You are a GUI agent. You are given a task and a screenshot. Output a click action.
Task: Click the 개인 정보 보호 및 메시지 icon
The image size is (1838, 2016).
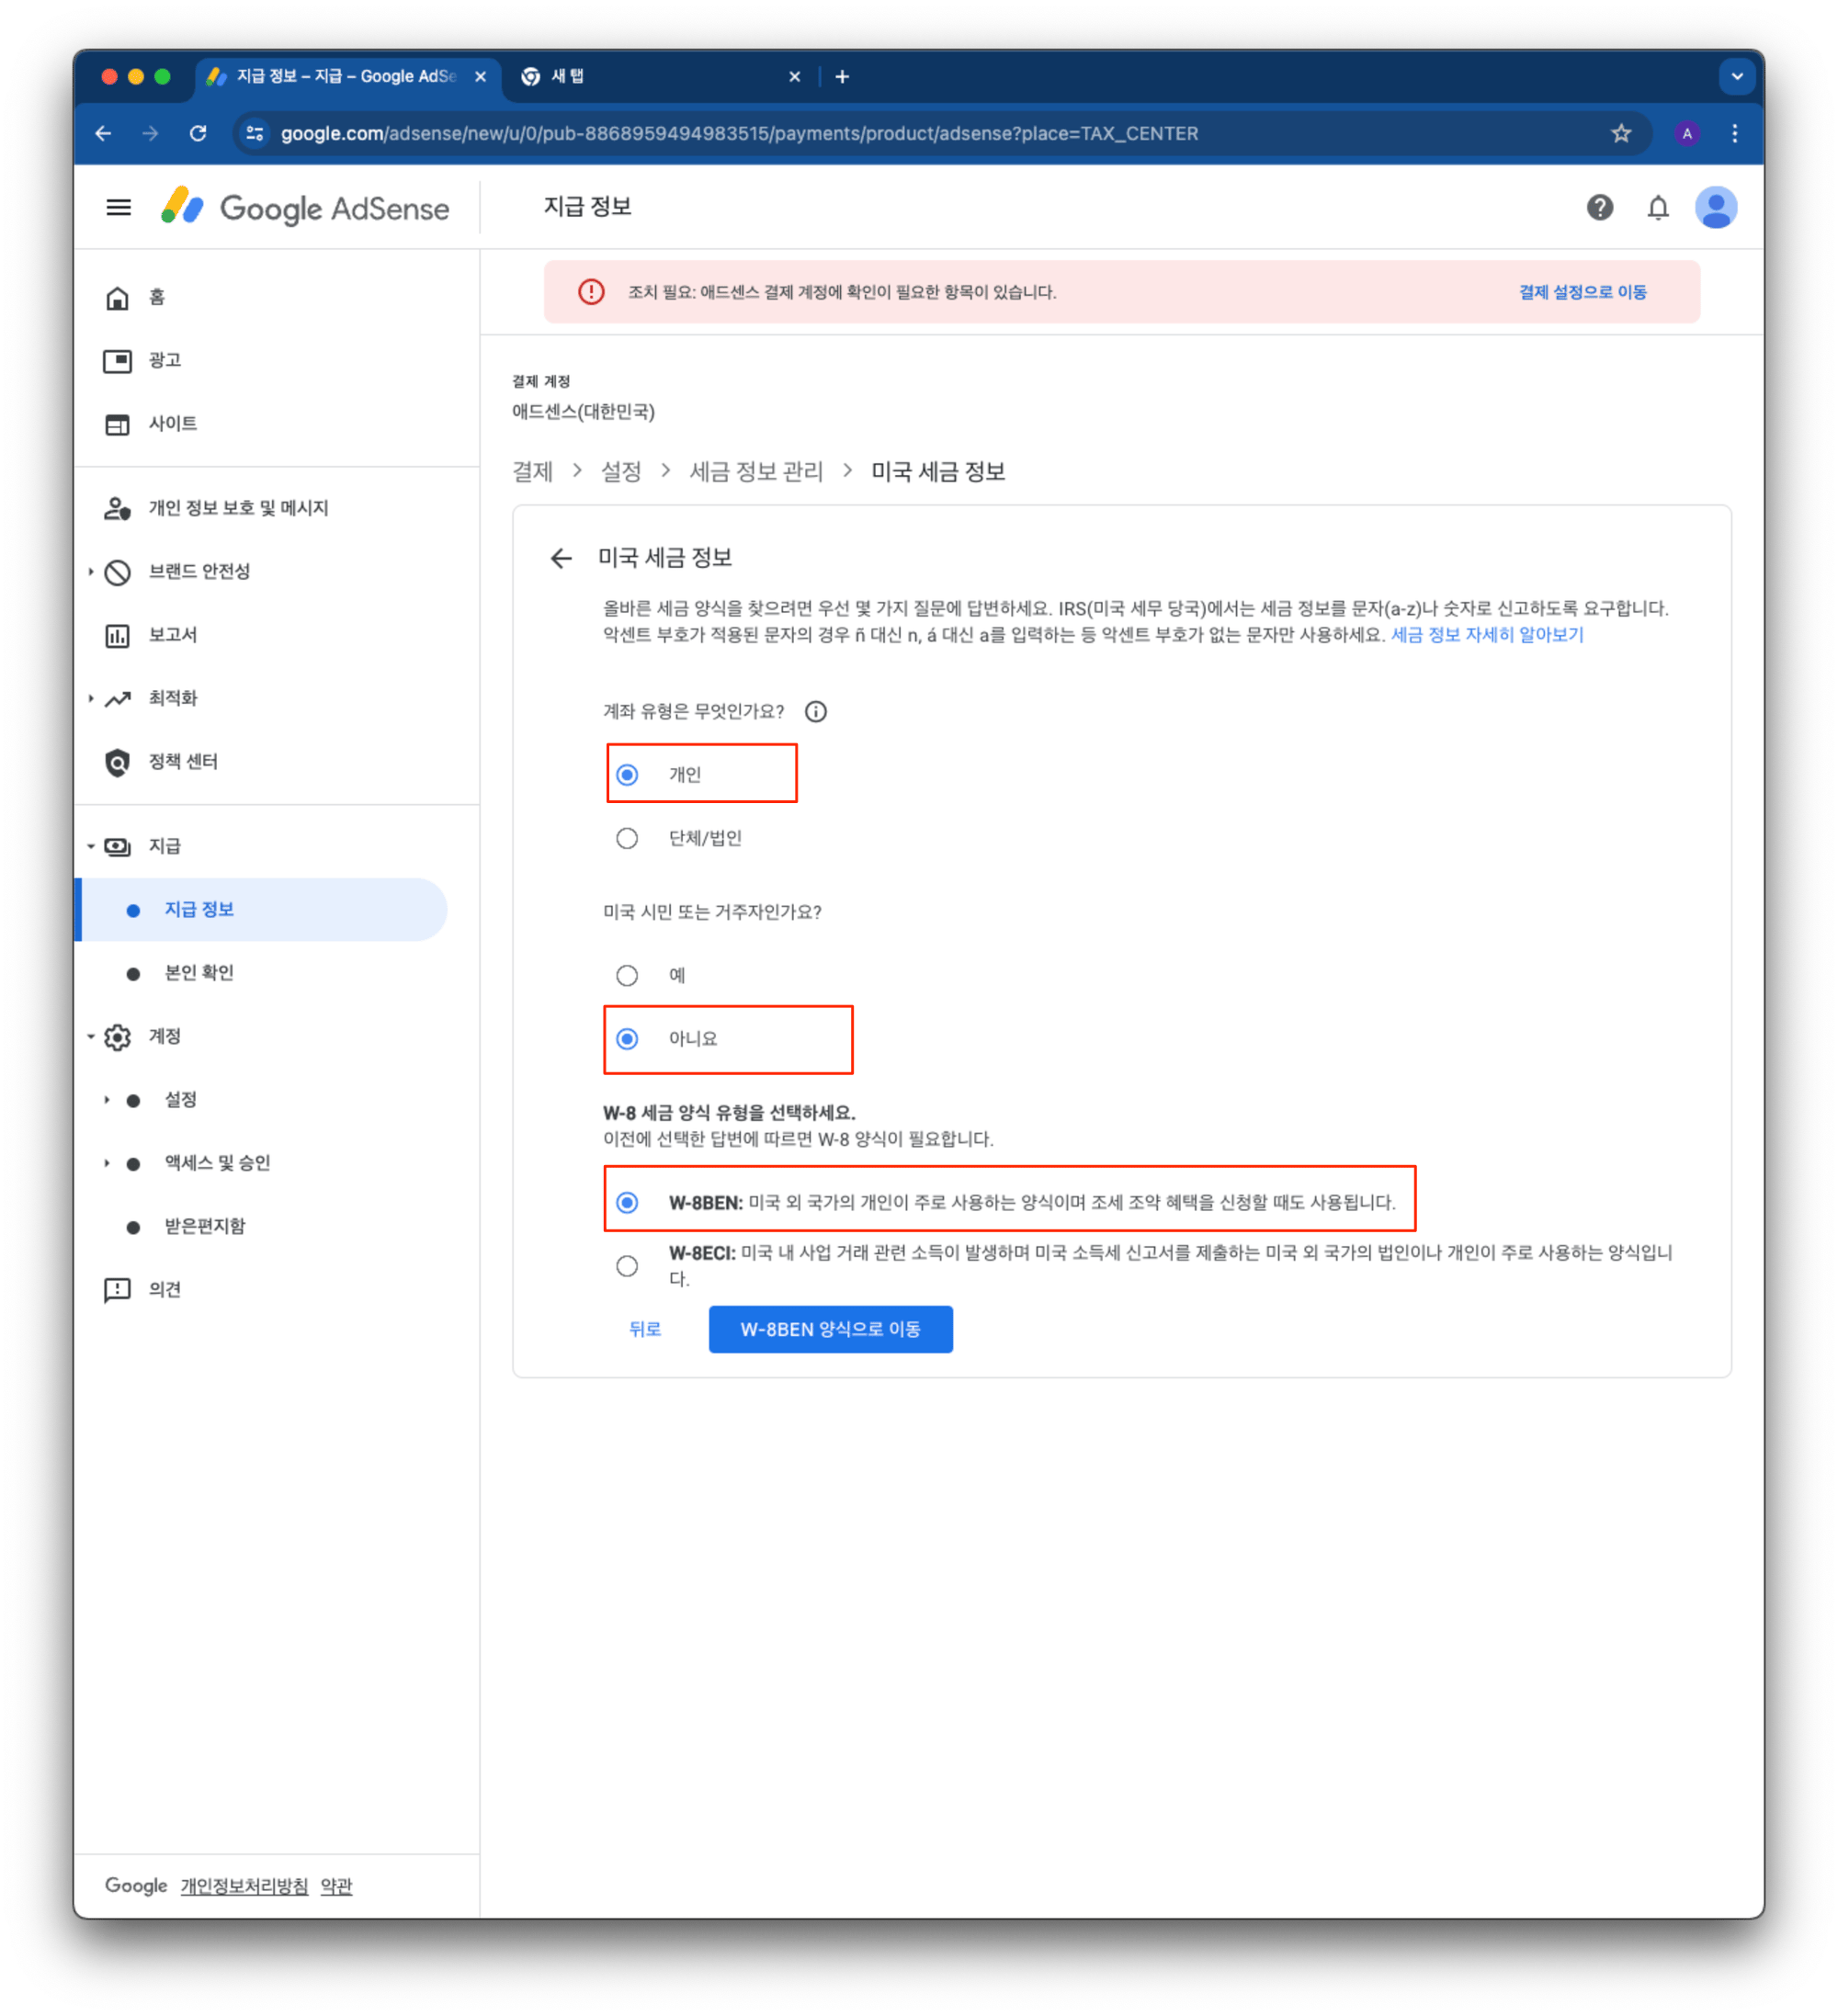pos(117,509)
